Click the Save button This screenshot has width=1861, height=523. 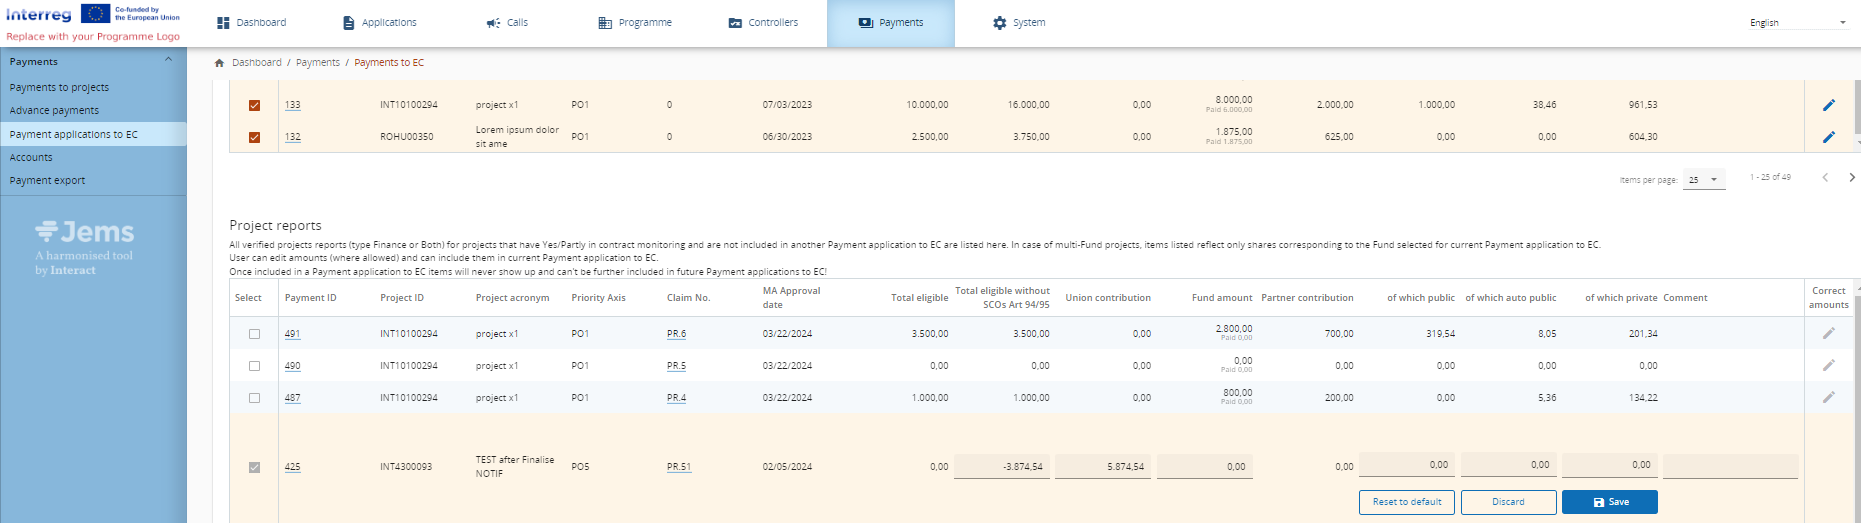1609,502
